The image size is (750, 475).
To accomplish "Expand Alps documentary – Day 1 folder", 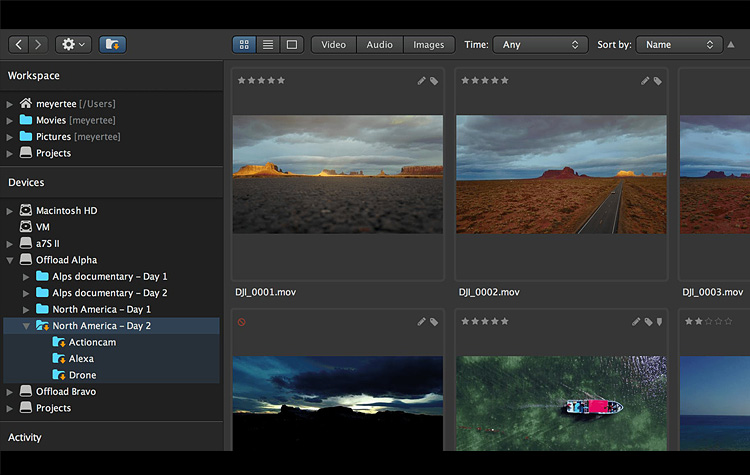I will pyautogui.click(x=26, y=277).
